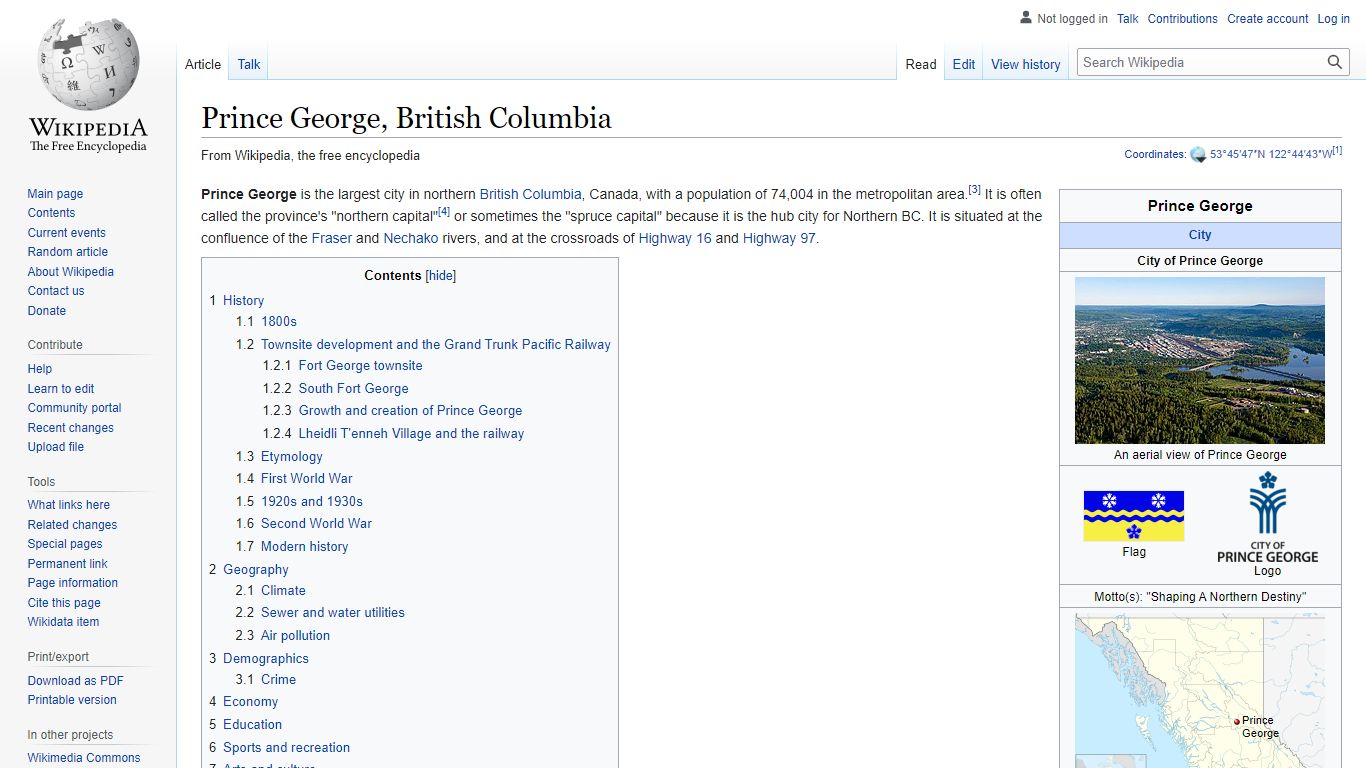The height and width of the screenshot is (768, 1366).
Task: Open Recent changes
Action: click(x=71, y=428)
